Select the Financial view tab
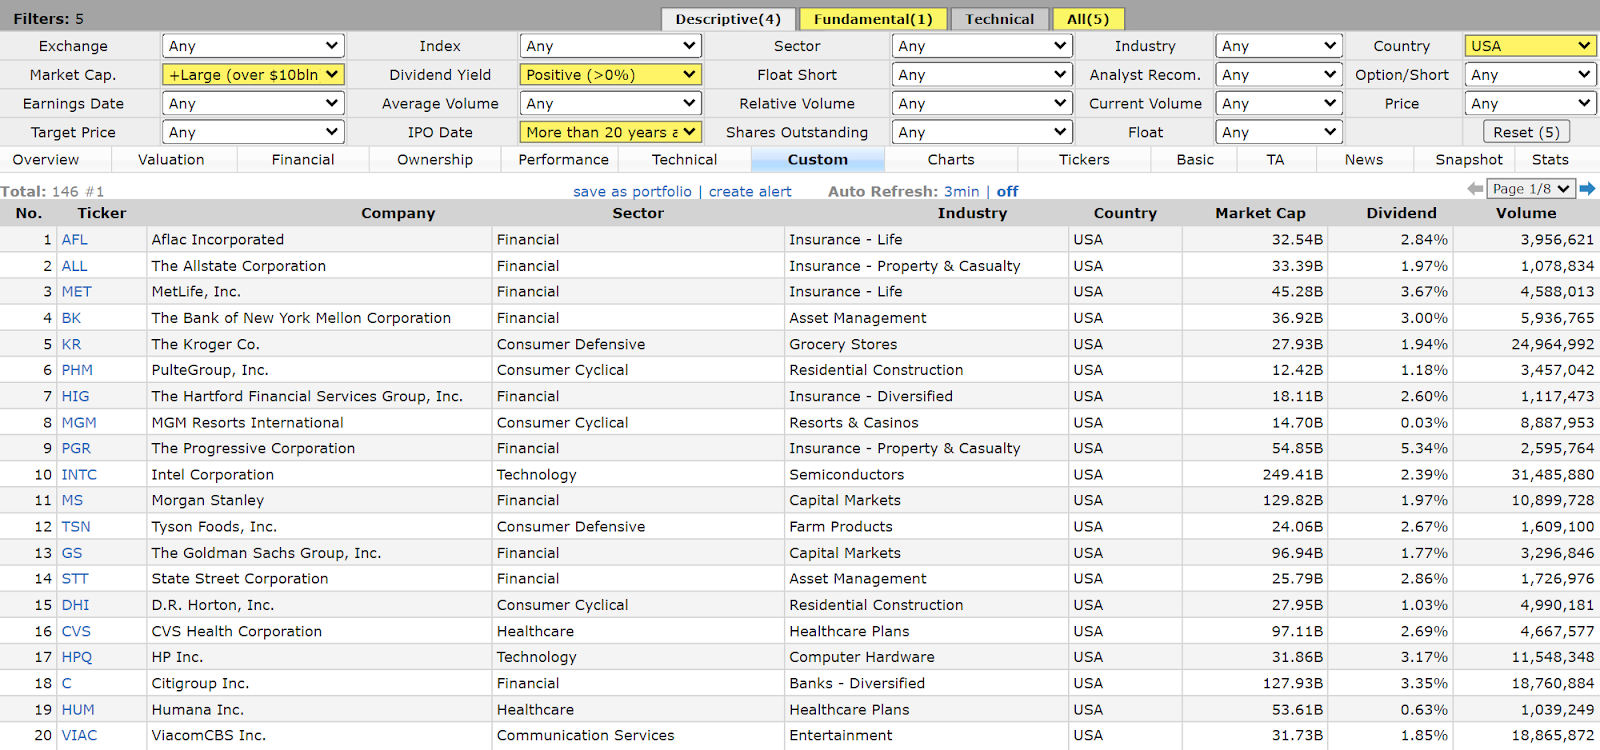This screenshot has width=1600, height=750. click(303, 160)
